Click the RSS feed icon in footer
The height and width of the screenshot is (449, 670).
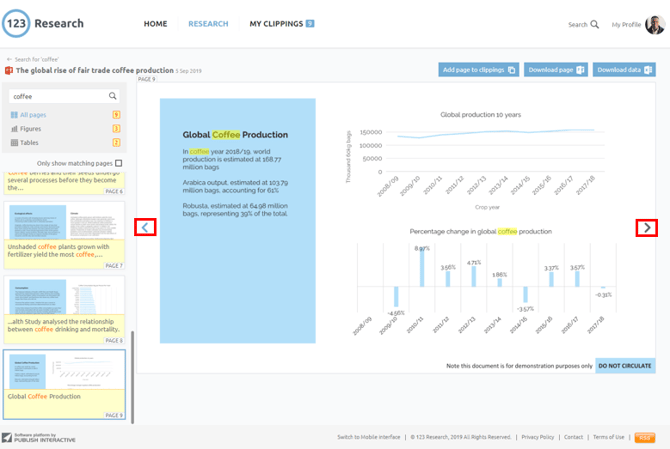(x=645, y=437)
